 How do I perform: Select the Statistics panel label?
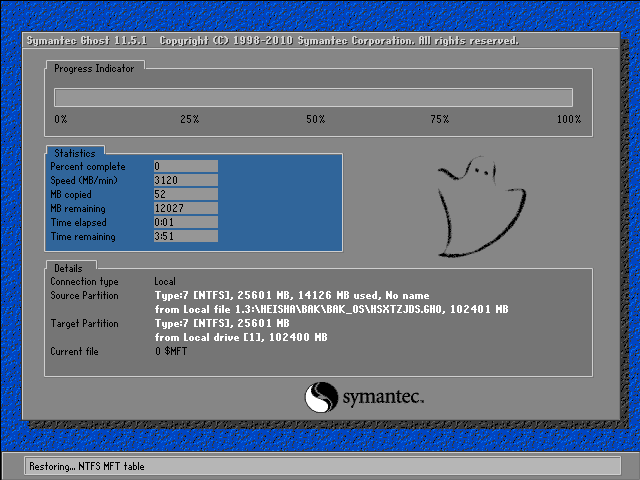75,153
